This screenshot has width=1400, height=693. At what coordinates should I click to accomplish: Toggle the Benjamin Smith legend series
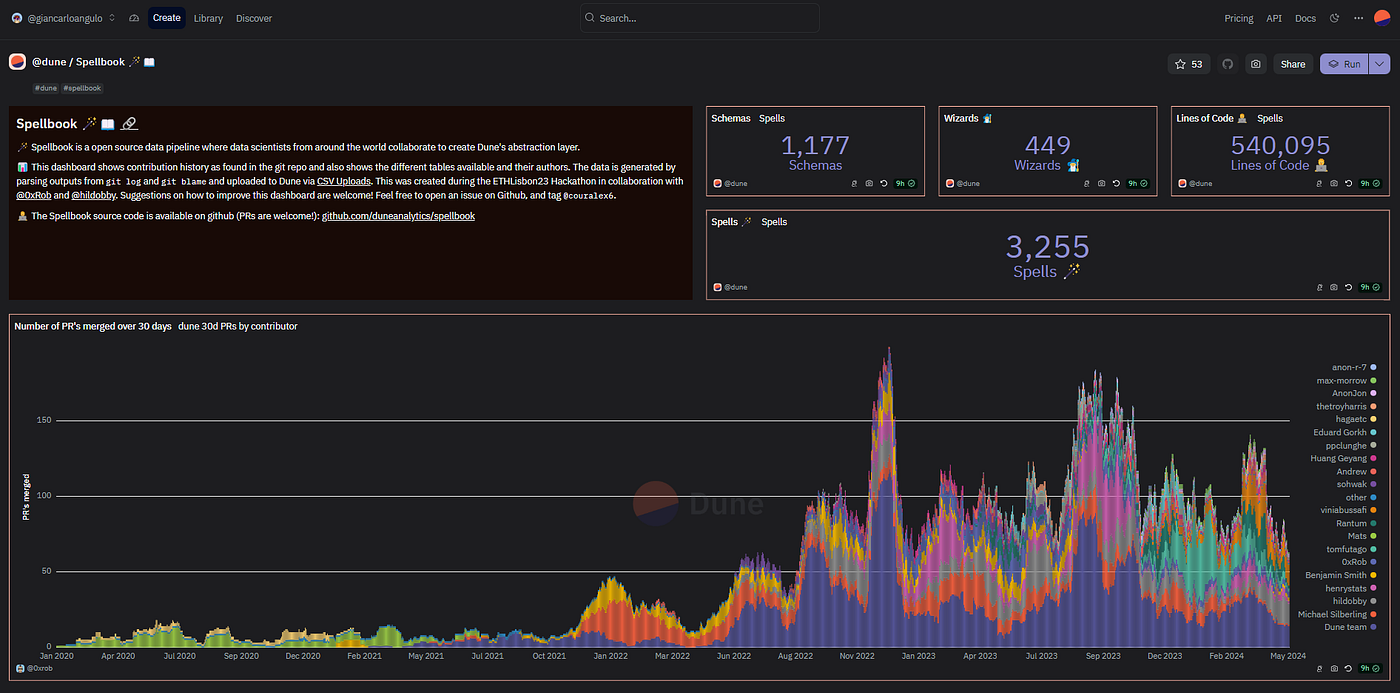coord(1341,576)
